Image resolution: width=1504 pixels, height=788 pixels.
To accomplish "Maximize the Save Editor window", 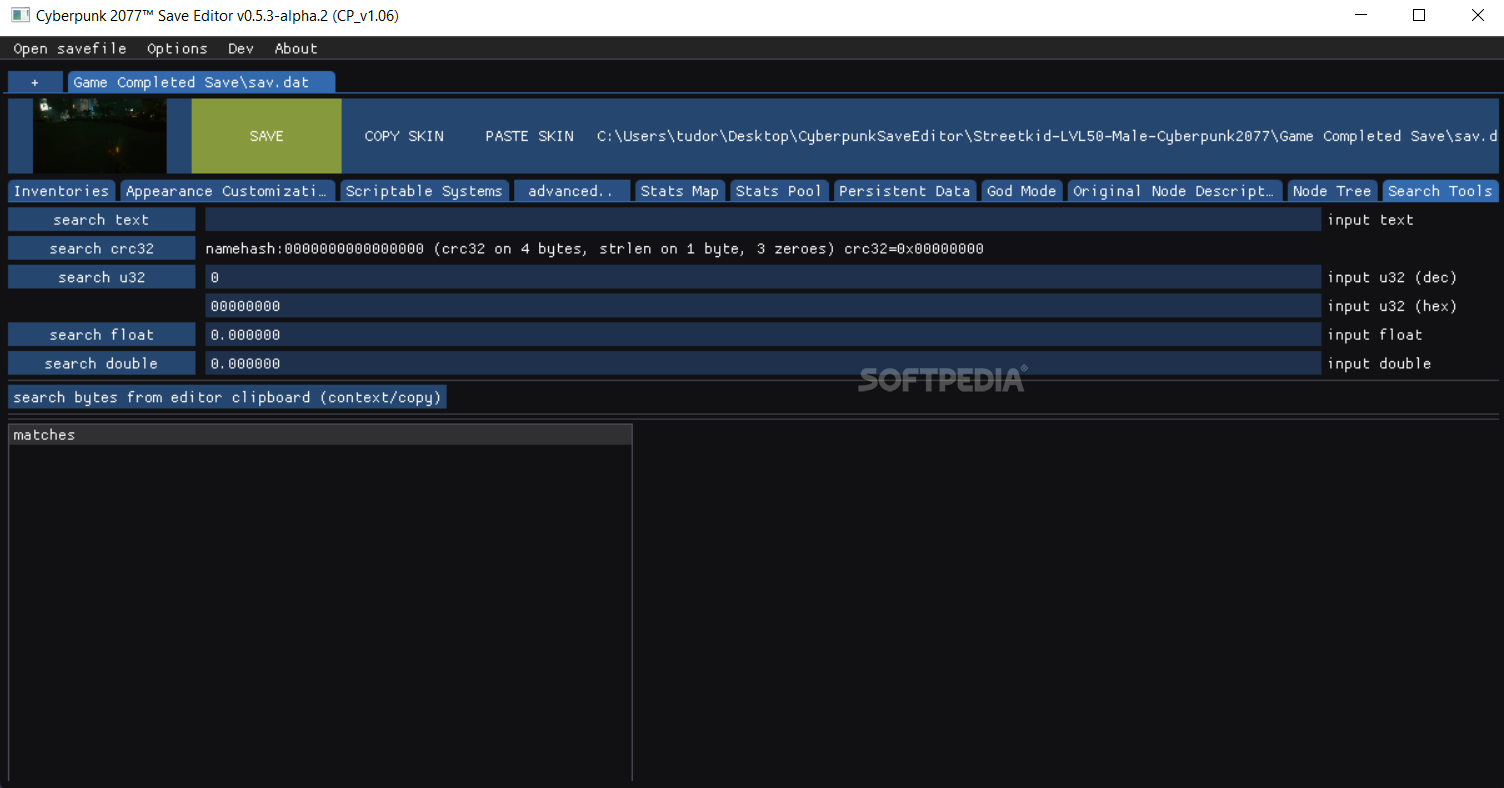I will pyautogui.click(x=1419, y=15).
